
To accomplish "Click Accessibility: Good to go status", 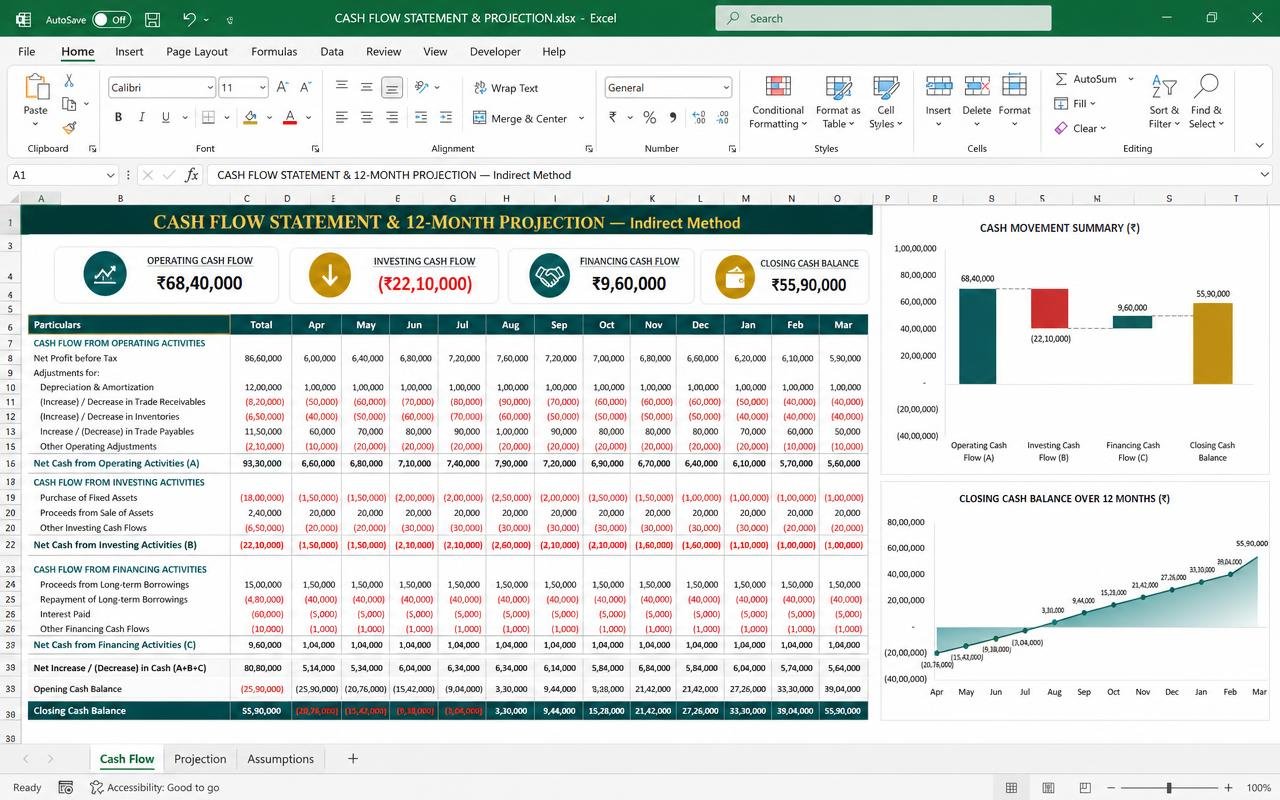I will (x=155, y=788).
